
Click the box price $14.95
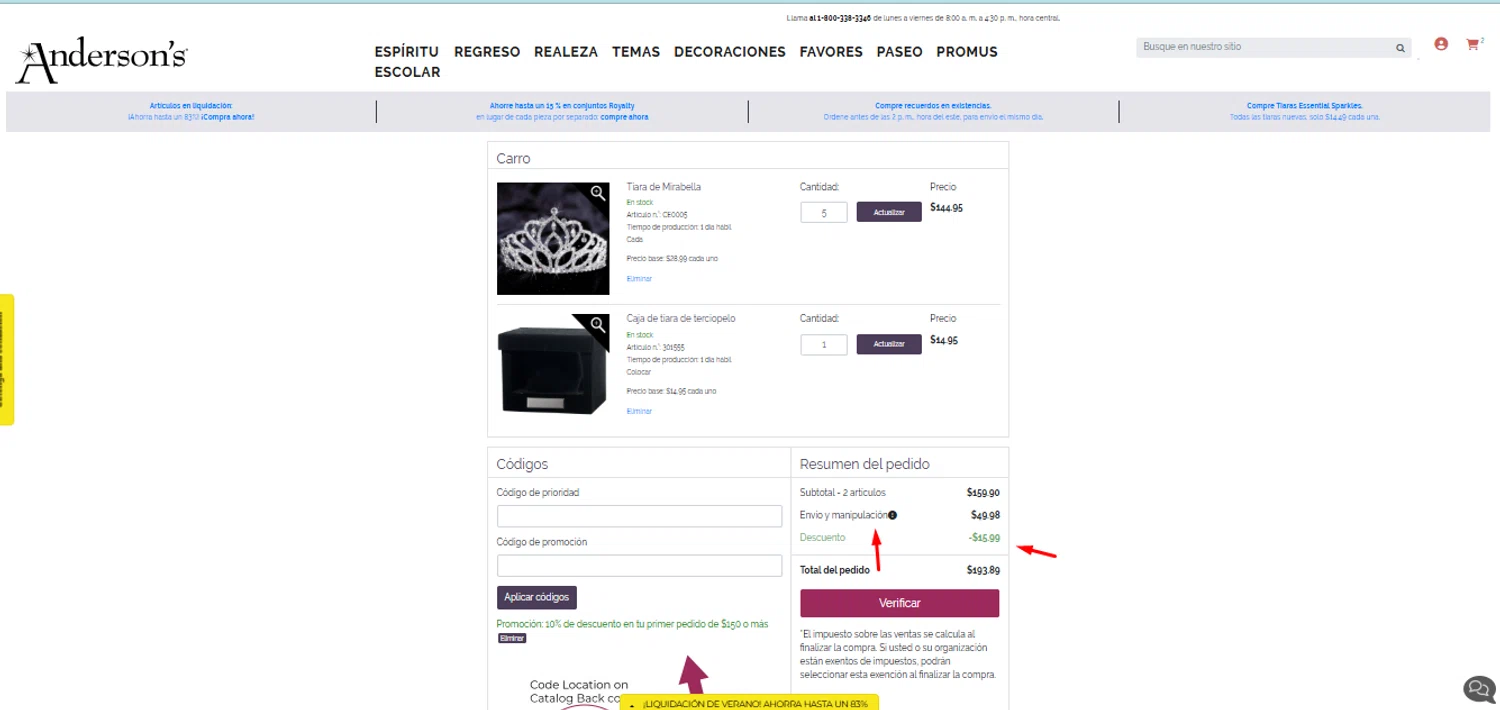pyautogui.click(x=944, y=340)
